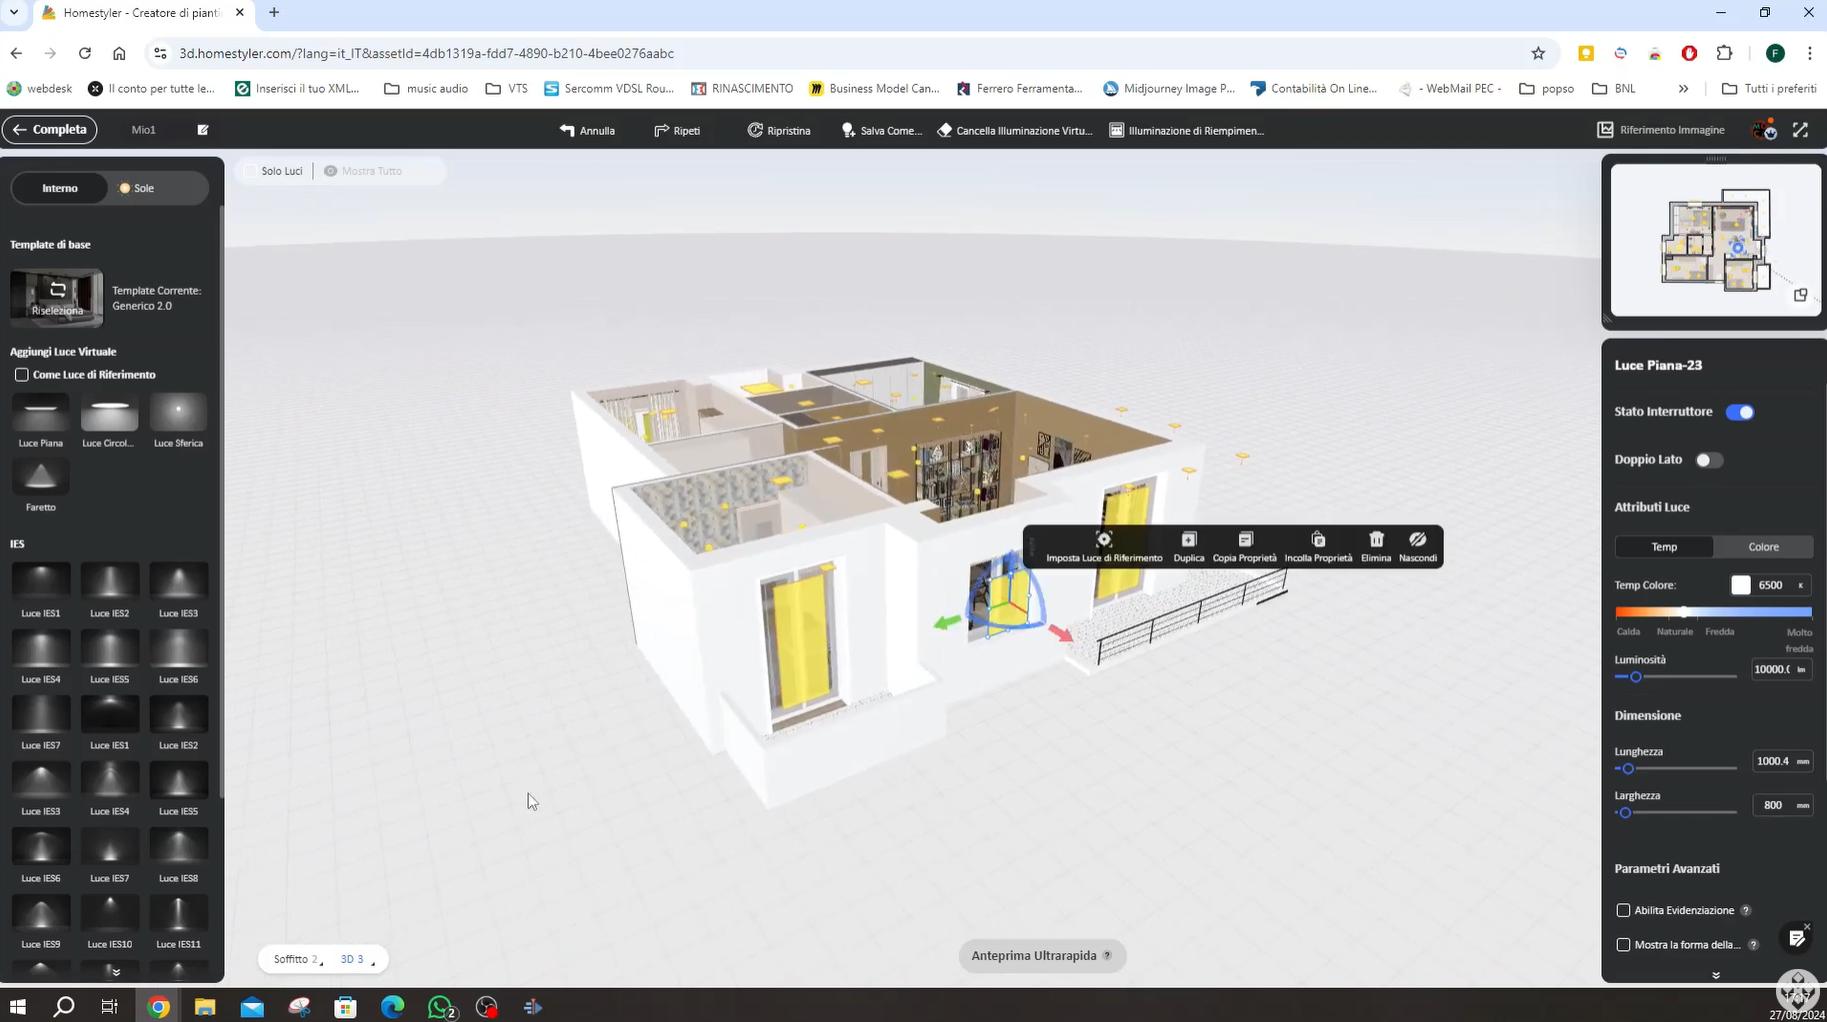This screenshot has height=1022, width=1827.
Task: Click the Nascondi hide icon
Action: tap(1417, 540)
